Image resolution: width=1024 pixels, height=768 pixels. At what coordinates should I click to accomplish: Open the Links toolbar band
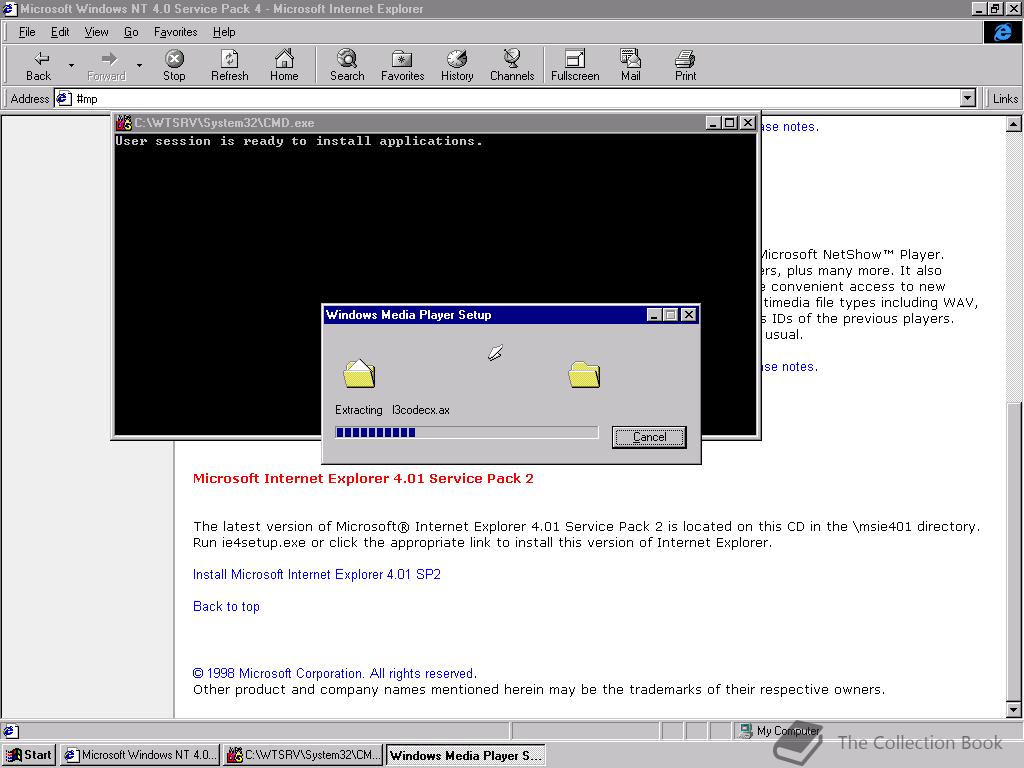pyautogui.click(x=1004, y=99)
